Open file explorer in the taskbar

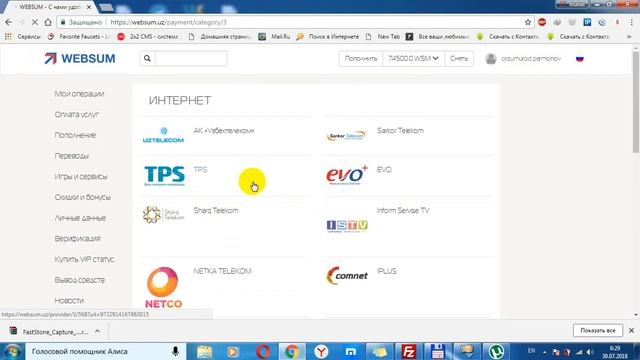[204, 351]
